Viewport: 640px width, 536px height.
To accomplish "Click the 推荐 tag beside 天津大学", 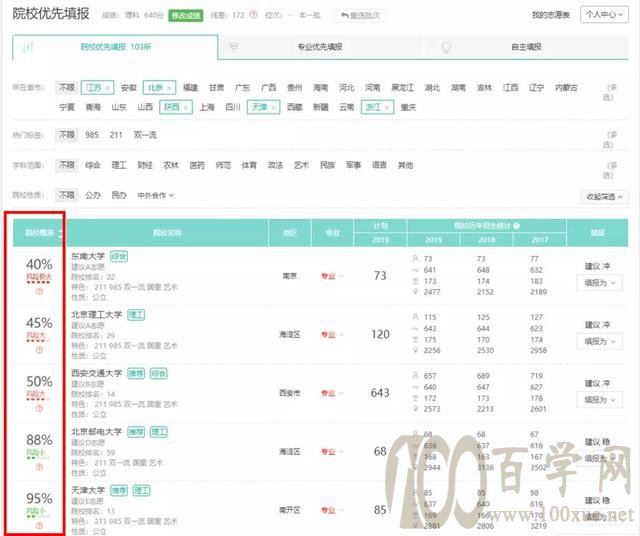I will click(x=119, y=490).
